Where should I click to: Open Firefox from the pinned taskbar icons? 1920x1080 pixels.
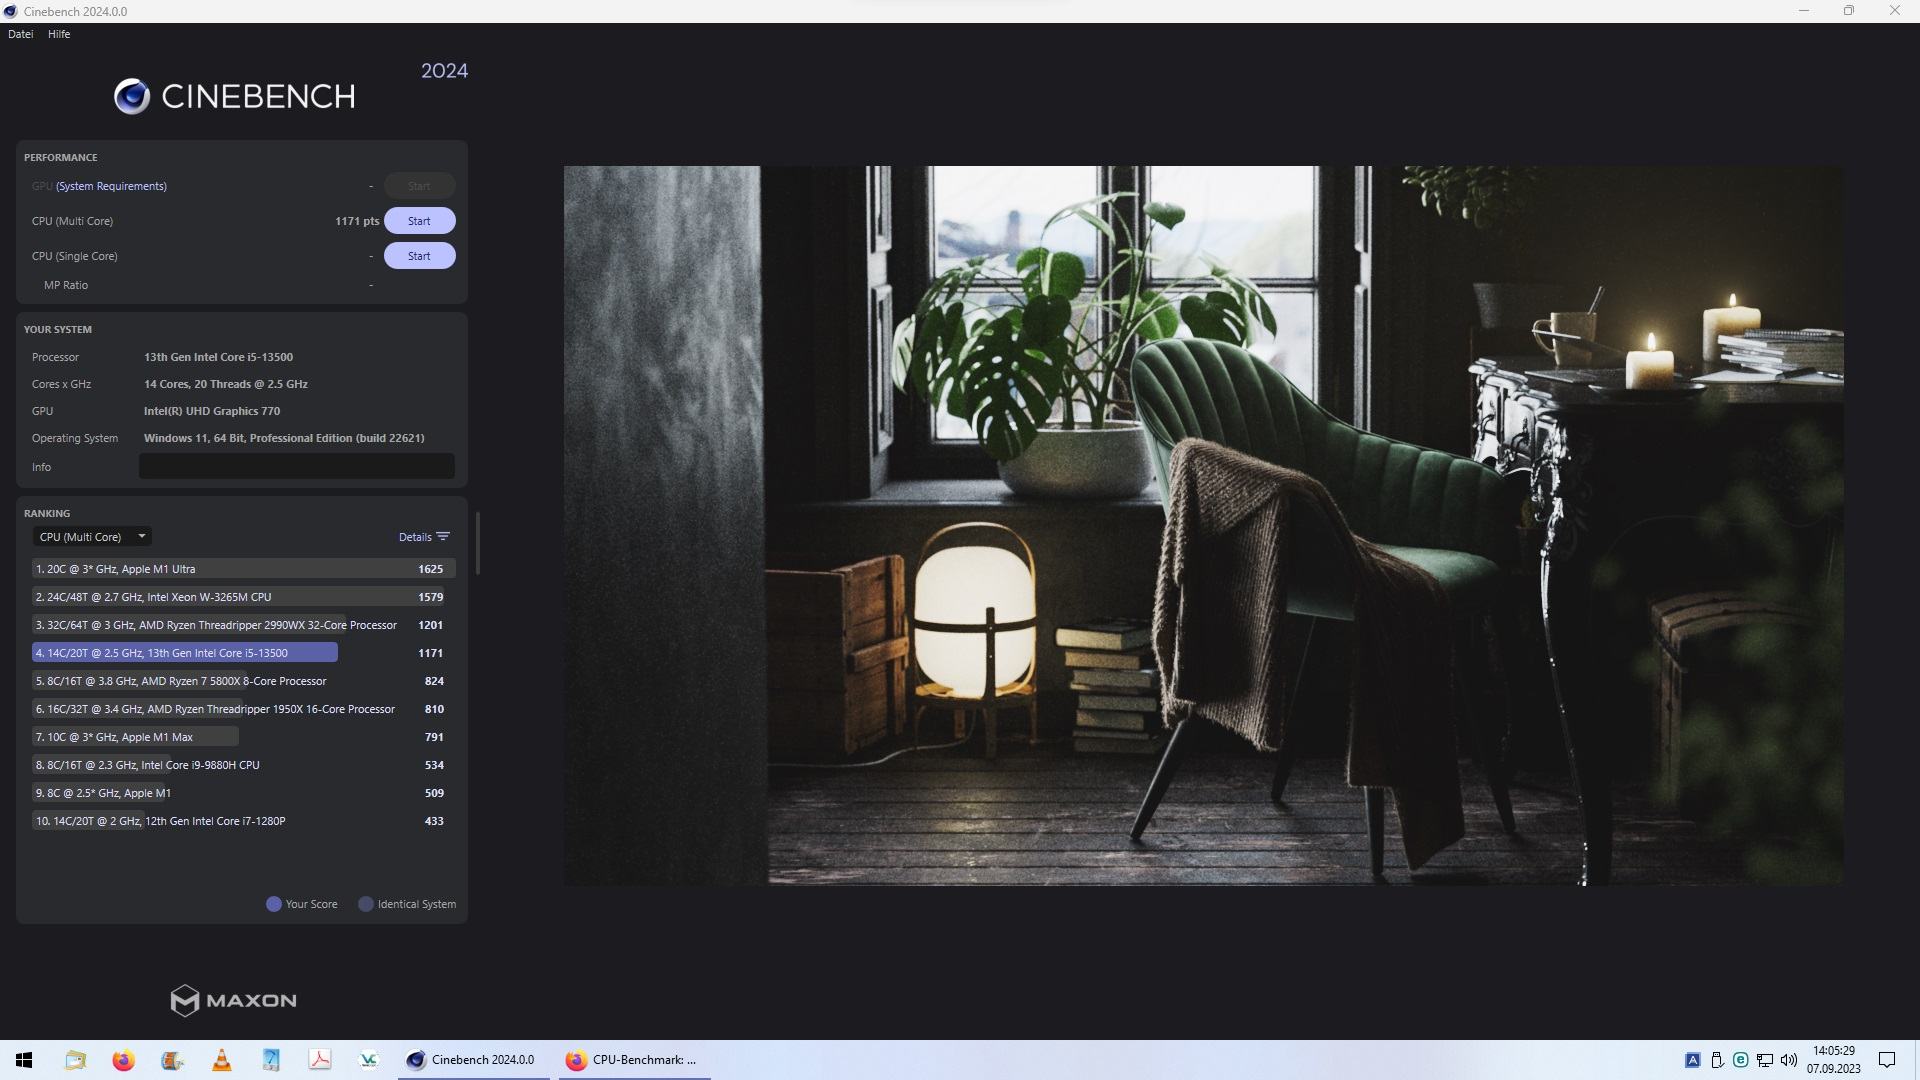[124, 1060]
